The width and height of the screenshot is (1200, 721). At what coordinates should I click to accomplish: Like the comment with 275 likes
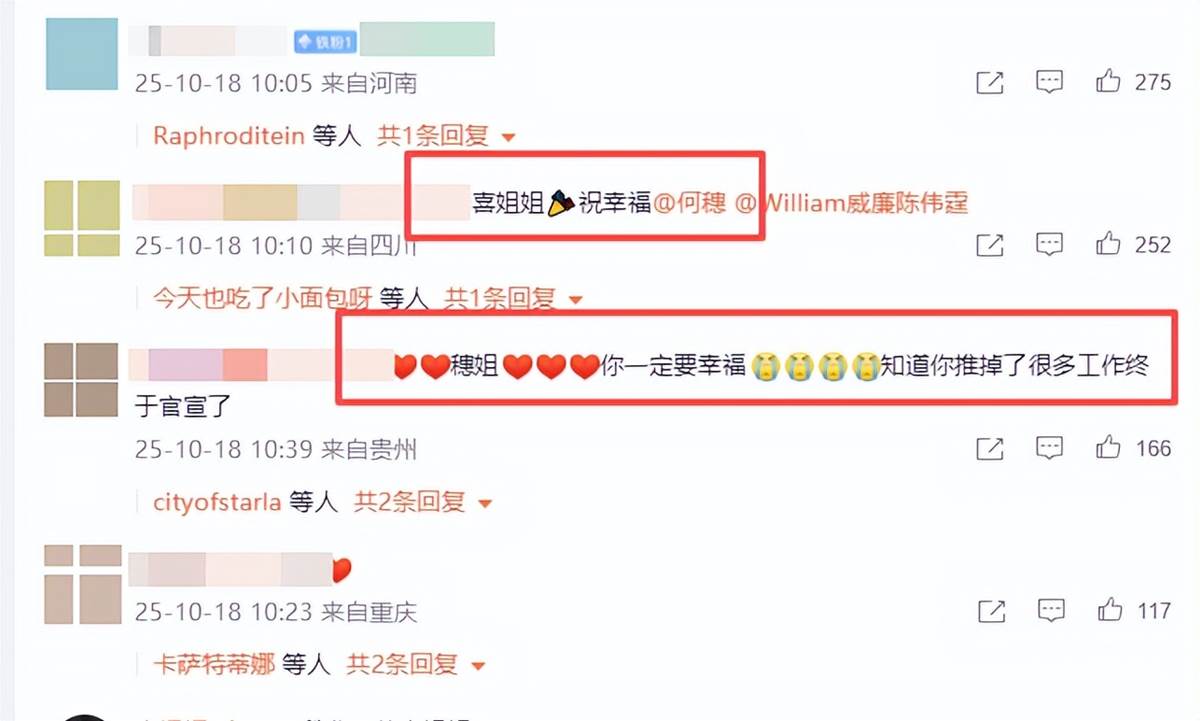(x=1109, y=82)
